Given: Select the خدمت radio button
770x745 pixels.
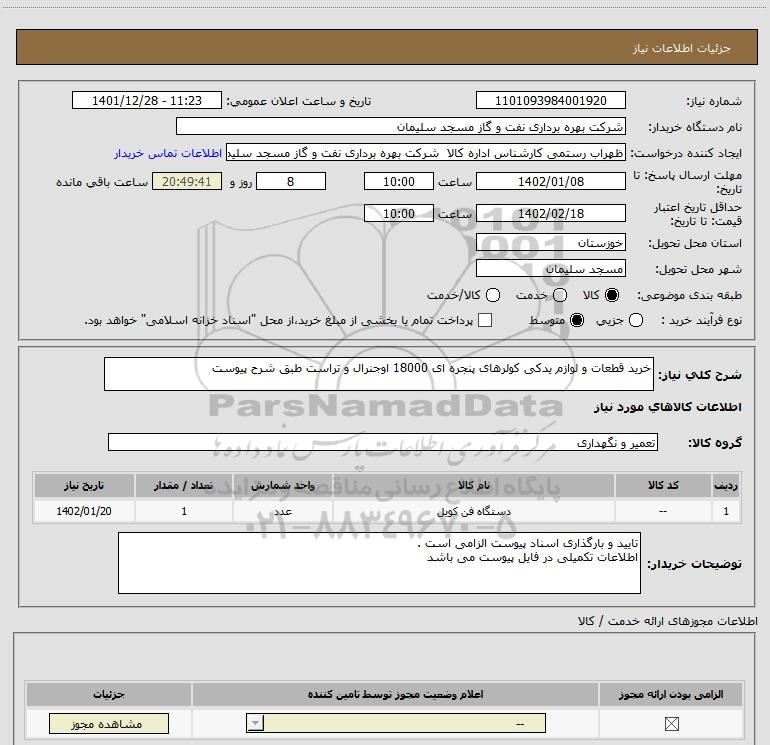Looking at the screenshot, I should click(x=560, y=295).
